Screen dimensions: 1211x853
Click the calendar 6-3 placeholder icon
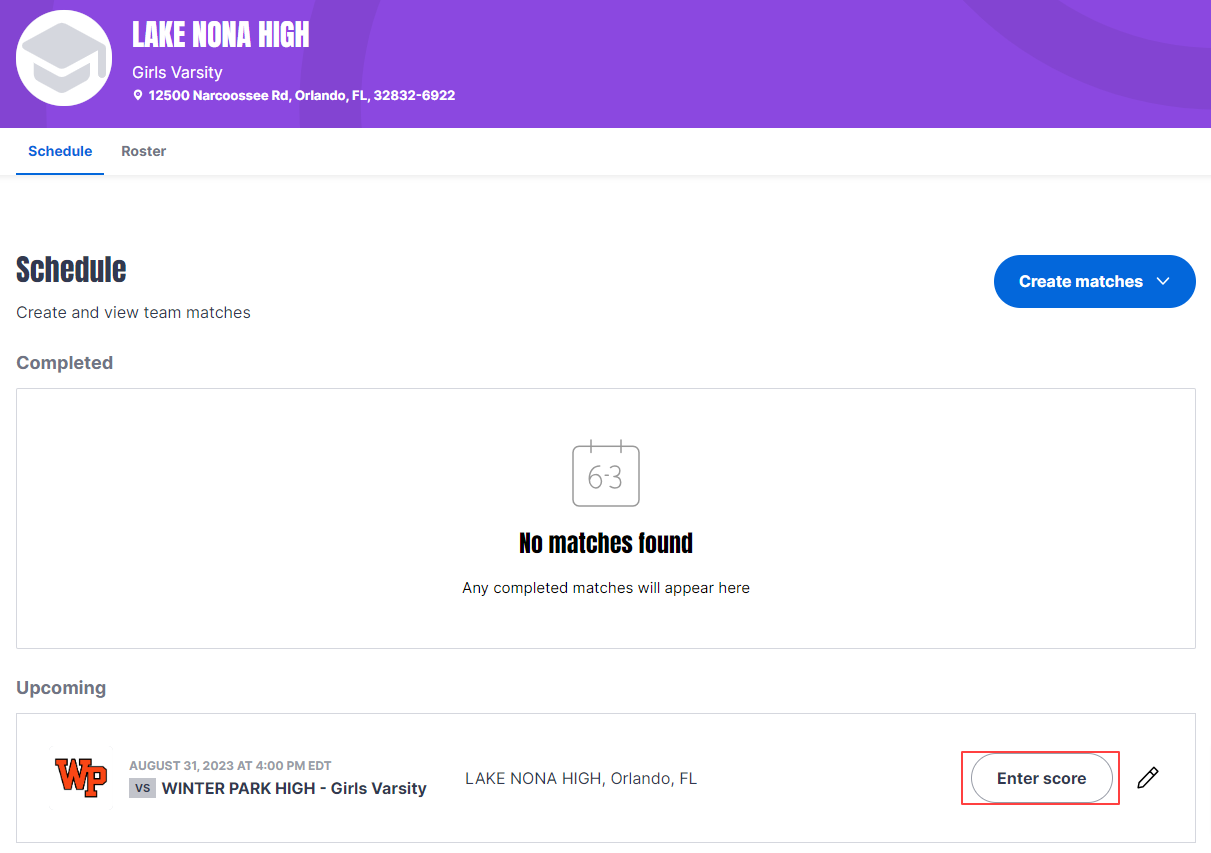(606, 473)
